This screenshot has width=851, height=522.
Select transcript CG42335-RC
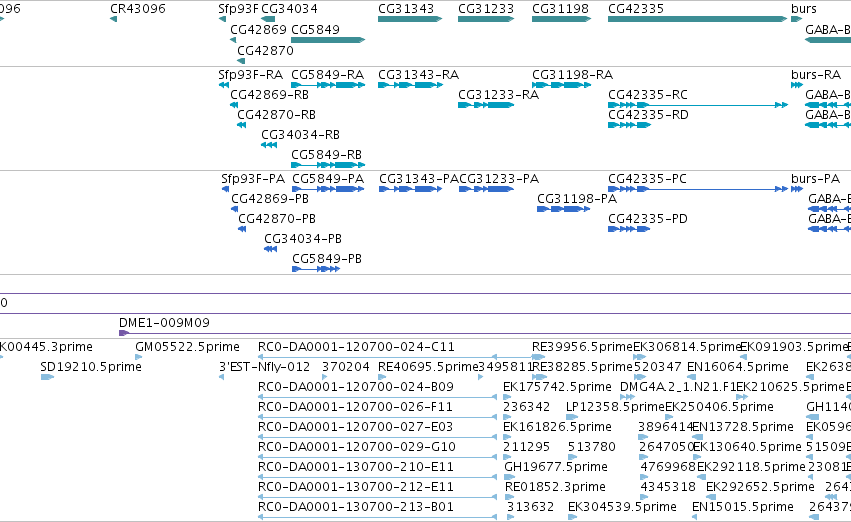(x=697, y=105)
